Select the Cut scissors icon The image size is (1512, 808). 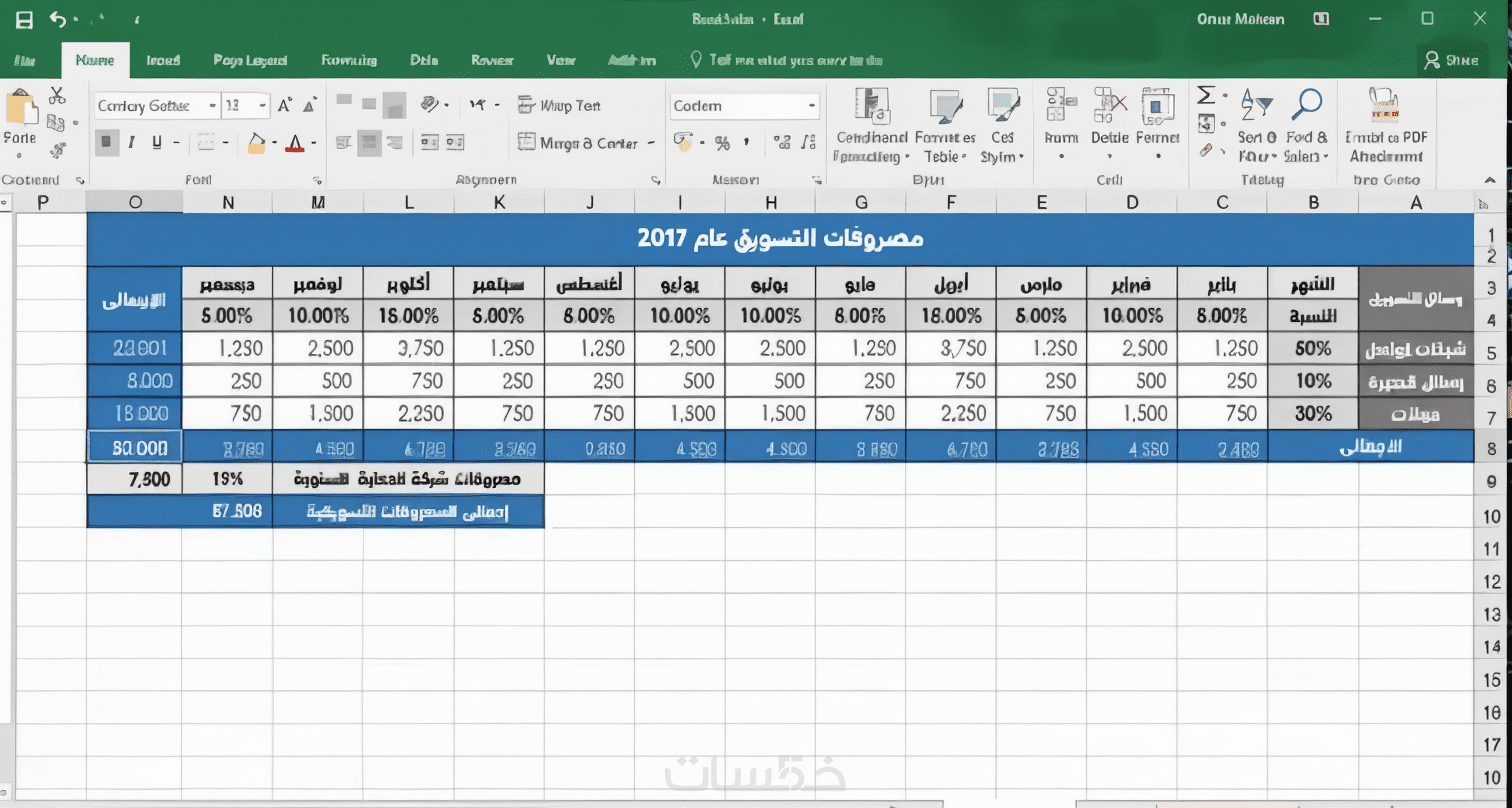point(56,96)
